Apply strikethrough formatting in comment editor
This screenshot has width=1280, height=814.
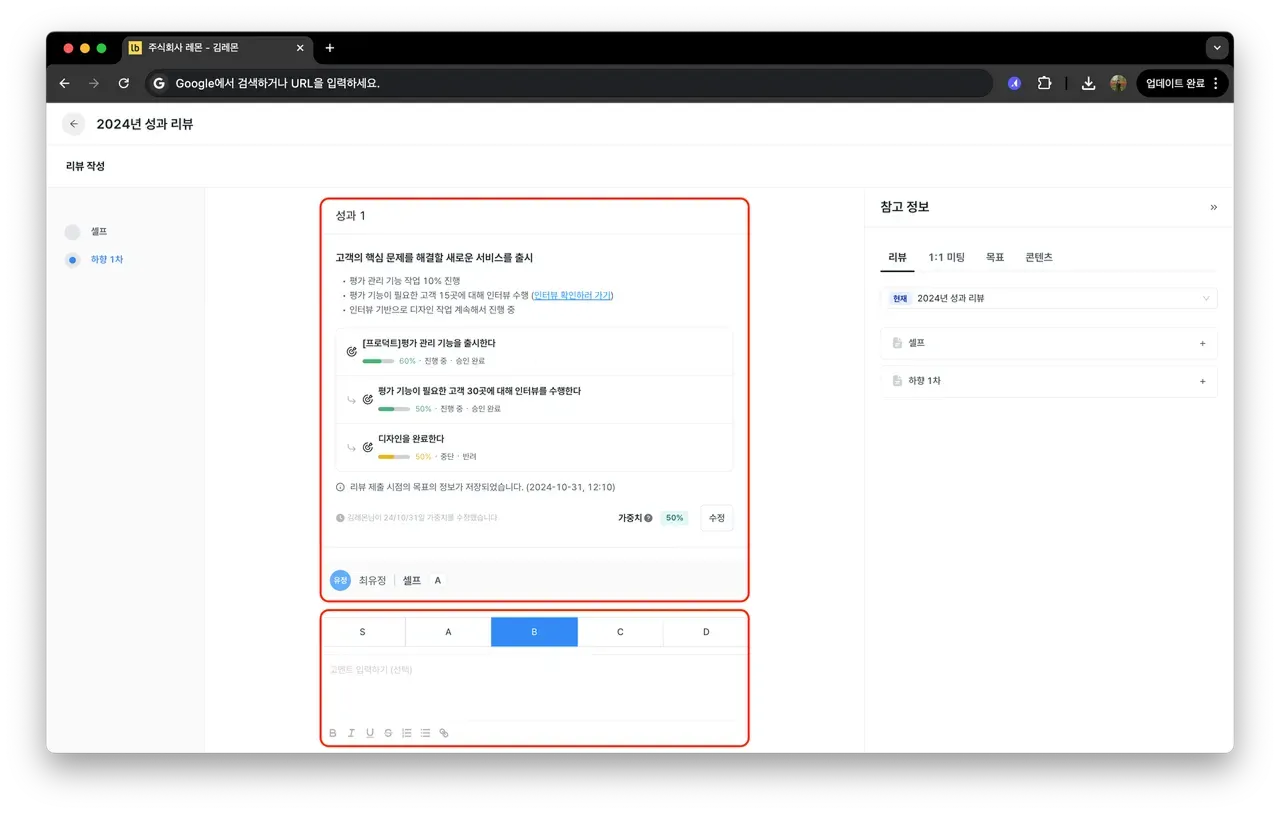388,733
